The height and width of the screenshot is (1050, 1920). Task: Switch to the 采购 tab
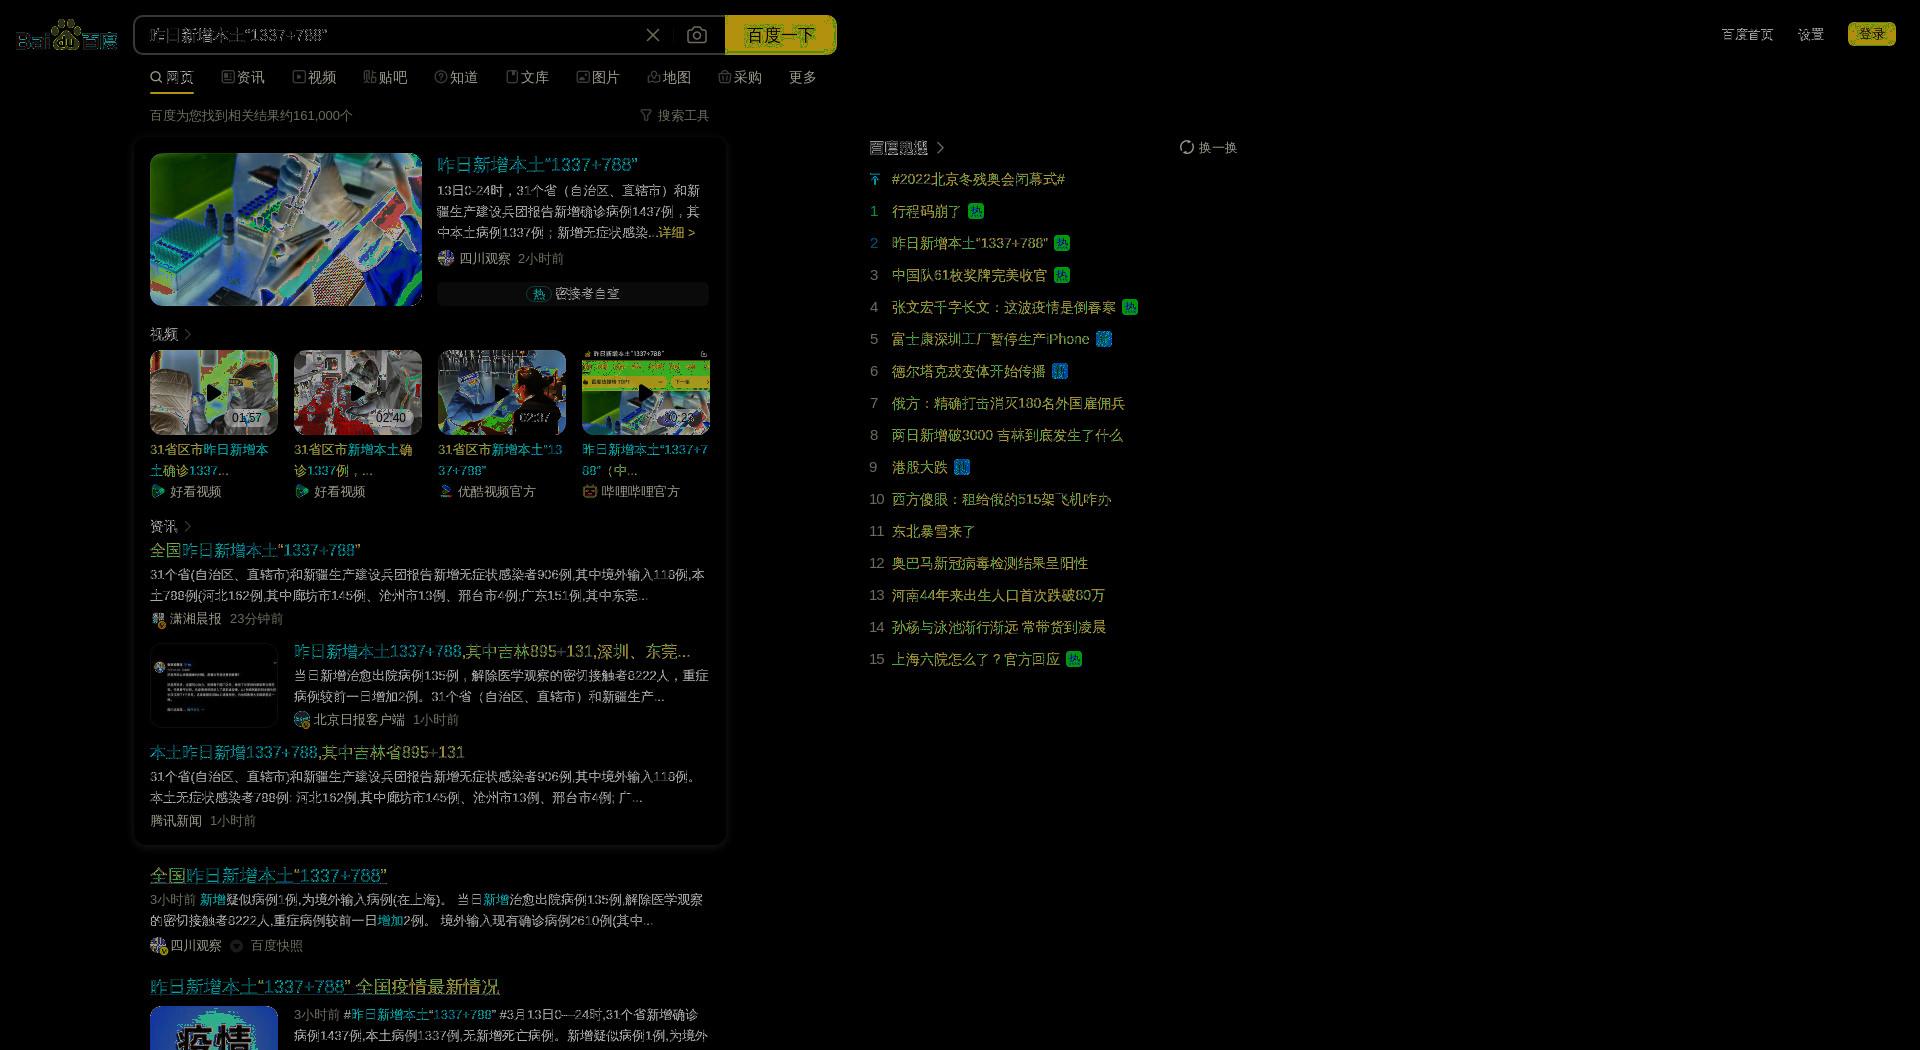coord(740,77)
